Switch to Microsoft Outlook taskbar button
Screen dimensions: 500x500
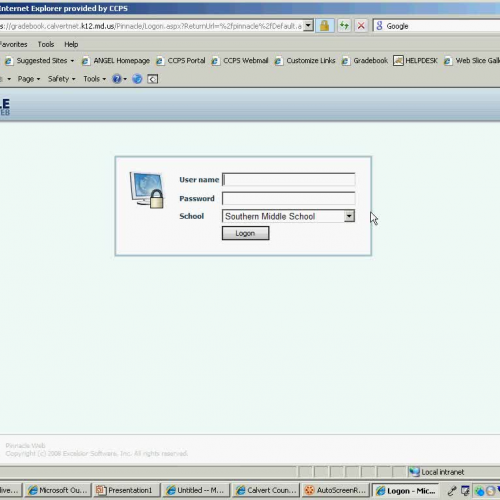[58, 490]
